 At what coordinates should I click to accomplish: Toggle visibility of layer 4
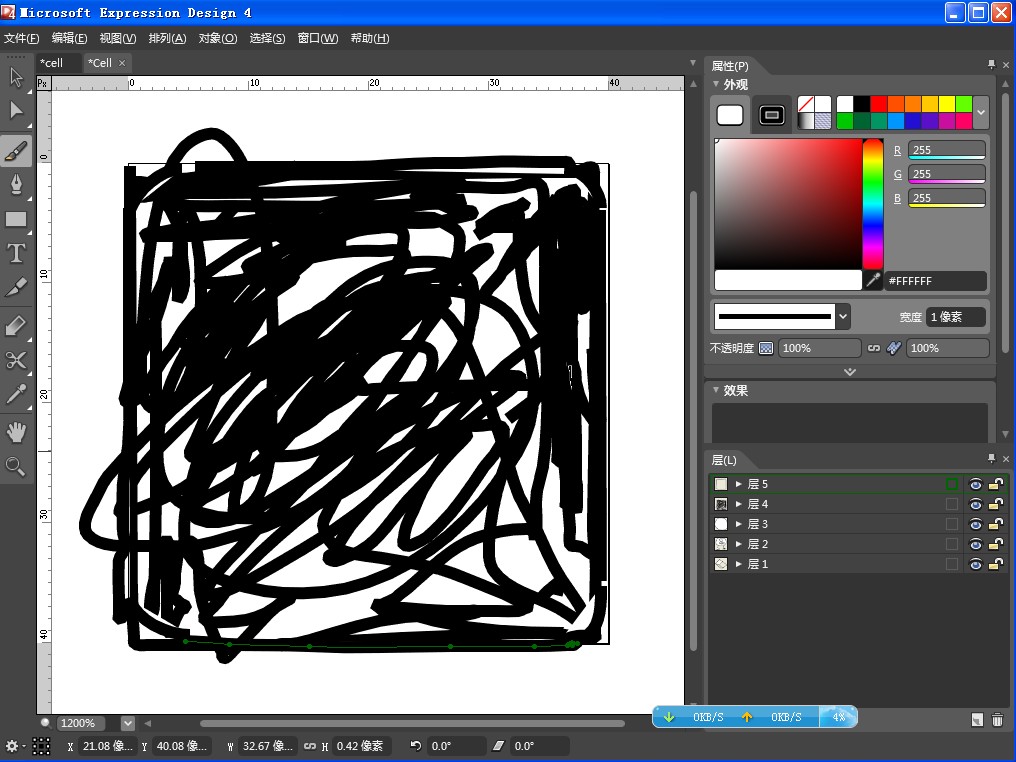click(975, 504)
